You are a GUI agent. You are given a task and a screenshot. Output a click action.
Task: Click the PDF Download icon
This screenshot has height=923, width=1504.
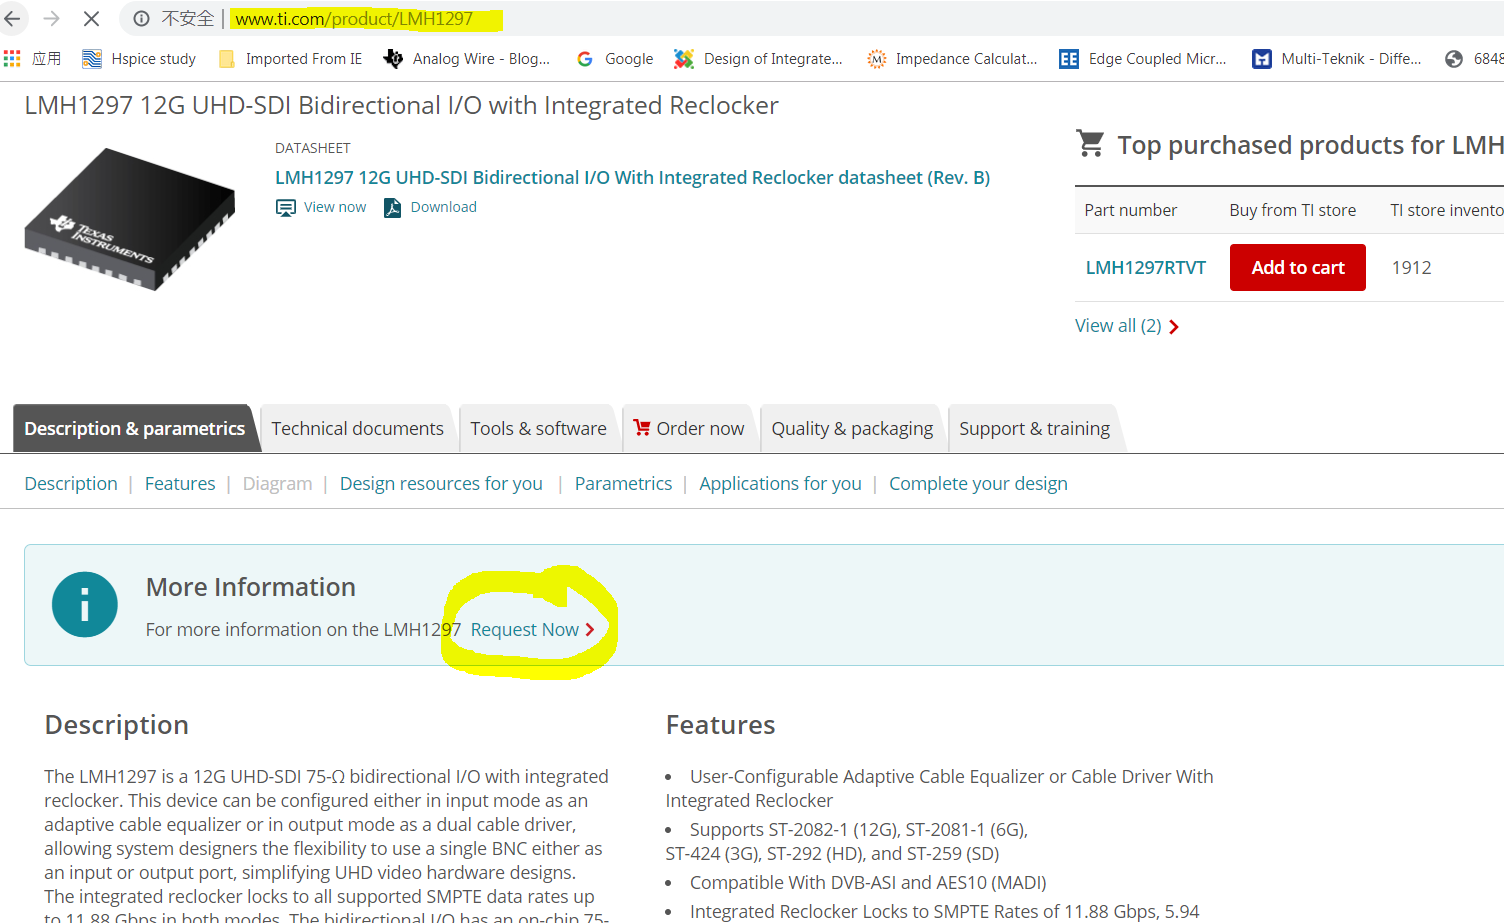[393, 208]
